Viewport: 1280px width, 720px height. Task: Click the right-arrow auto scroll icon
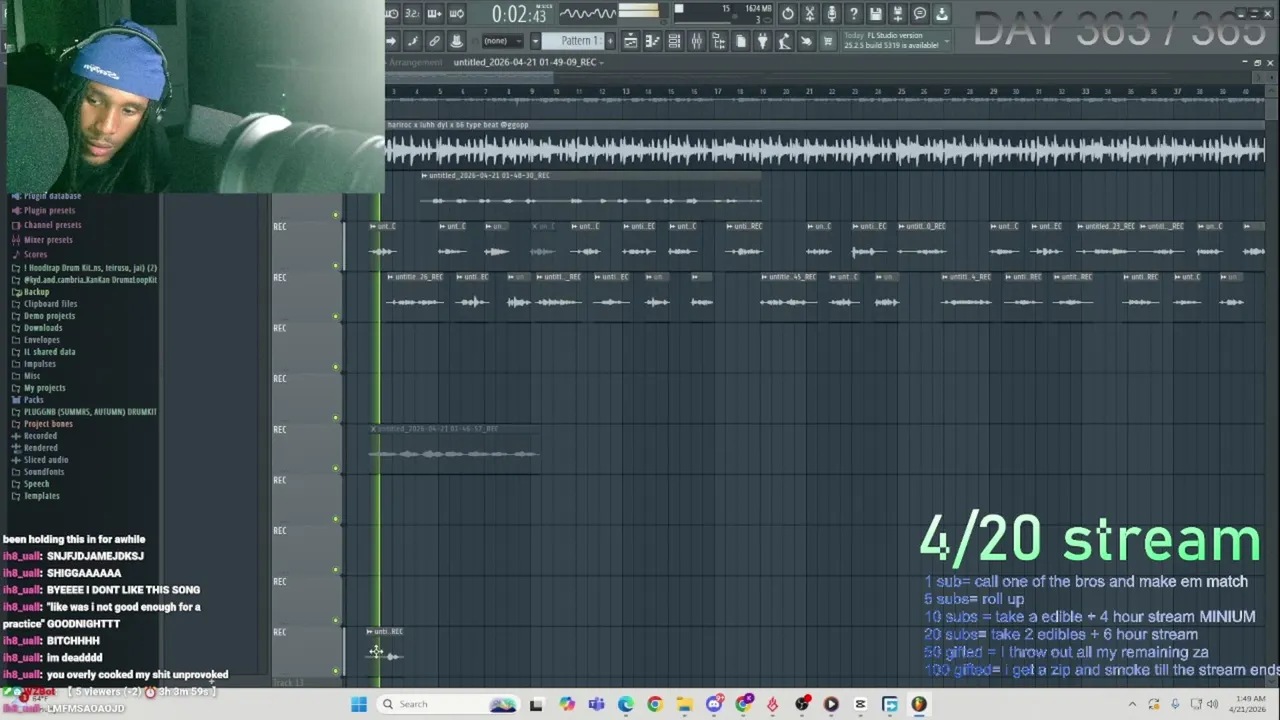click(x=391, y=41)
